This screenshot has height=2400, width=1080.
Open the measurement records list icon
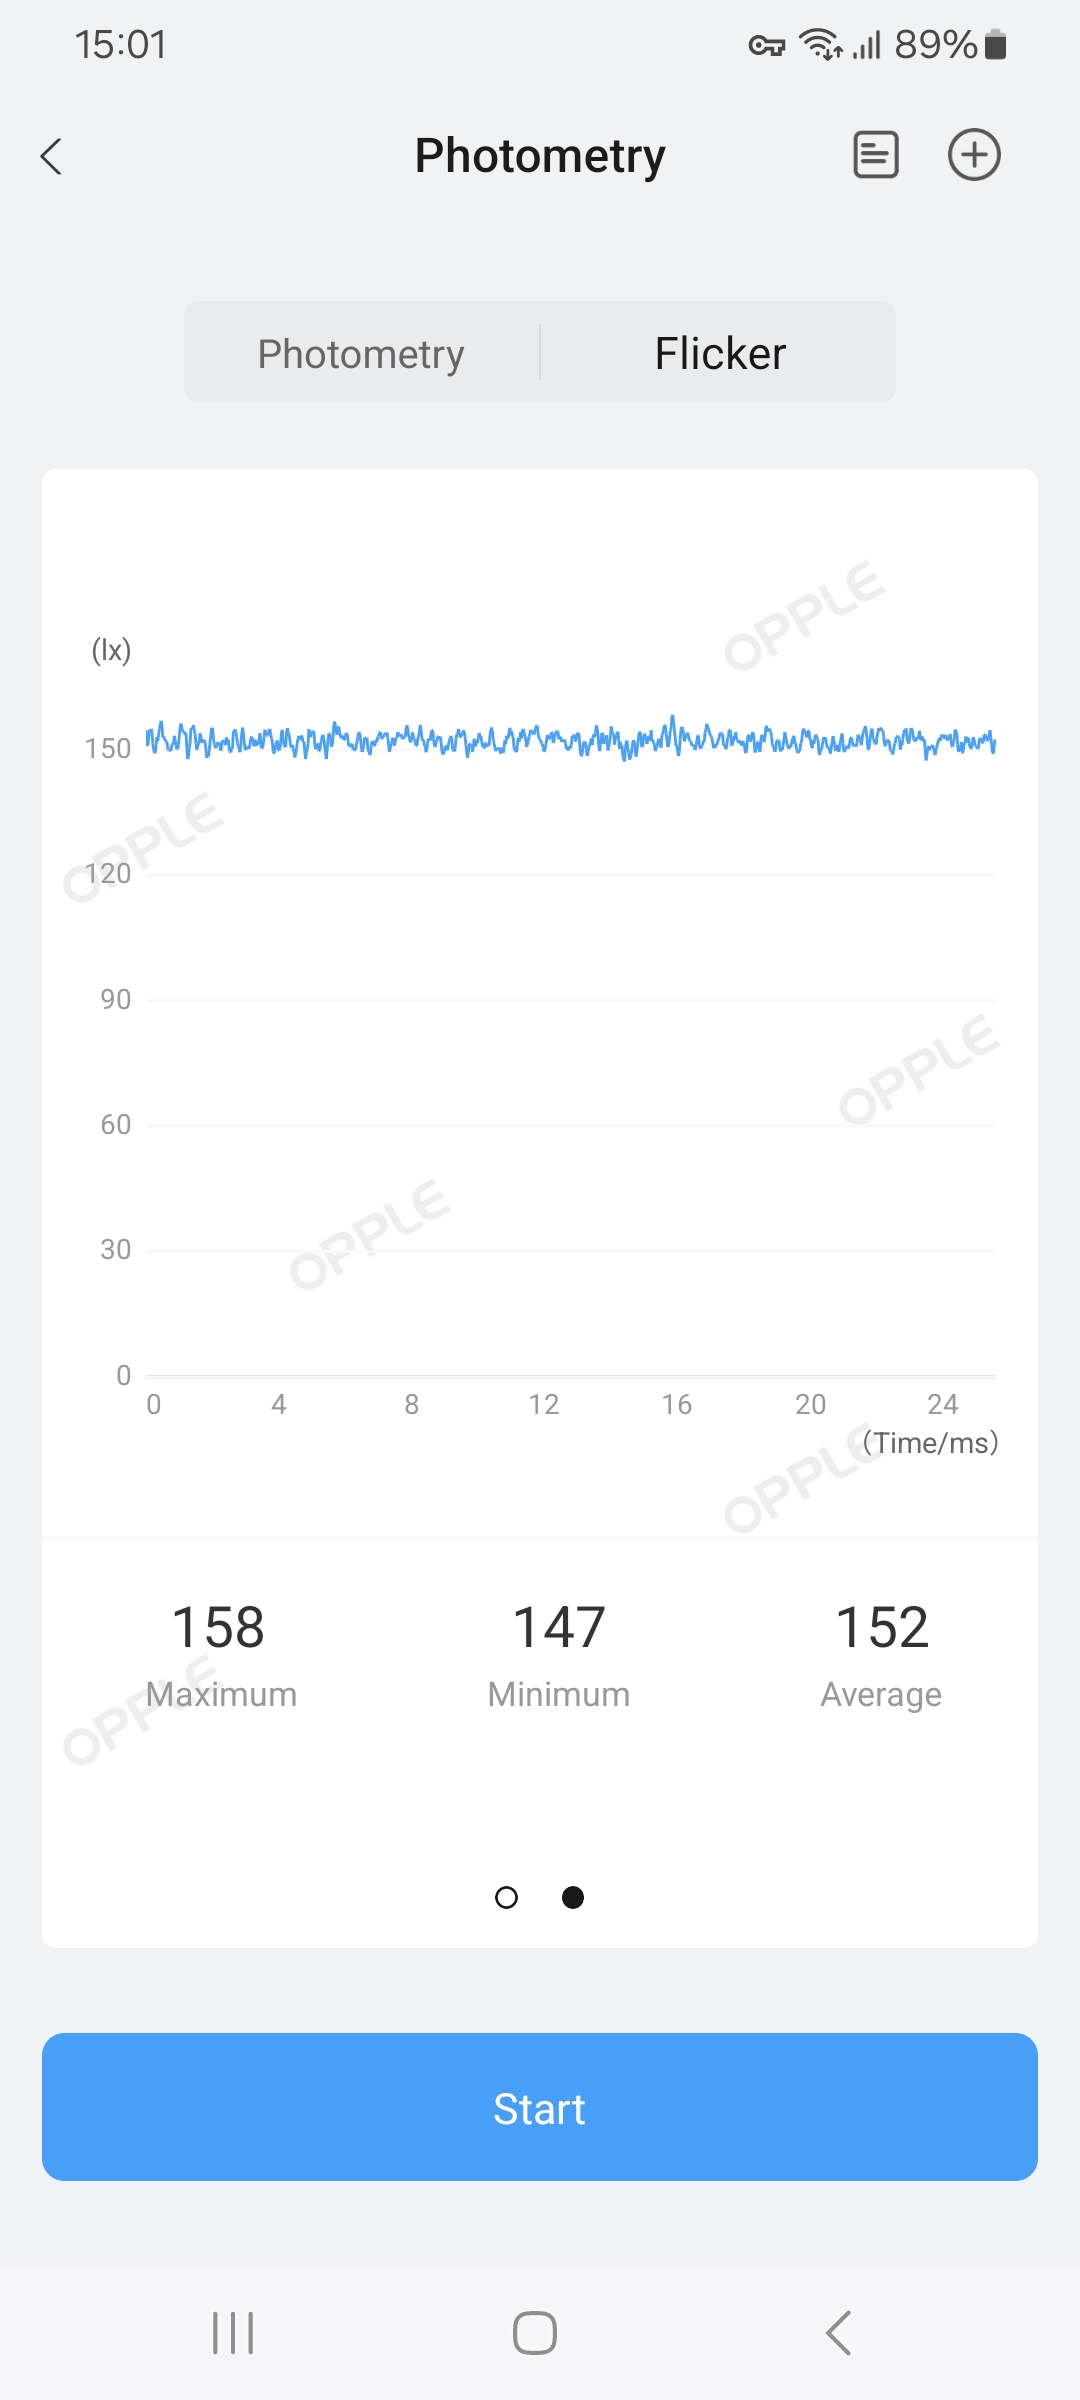[x=875, y=155]
